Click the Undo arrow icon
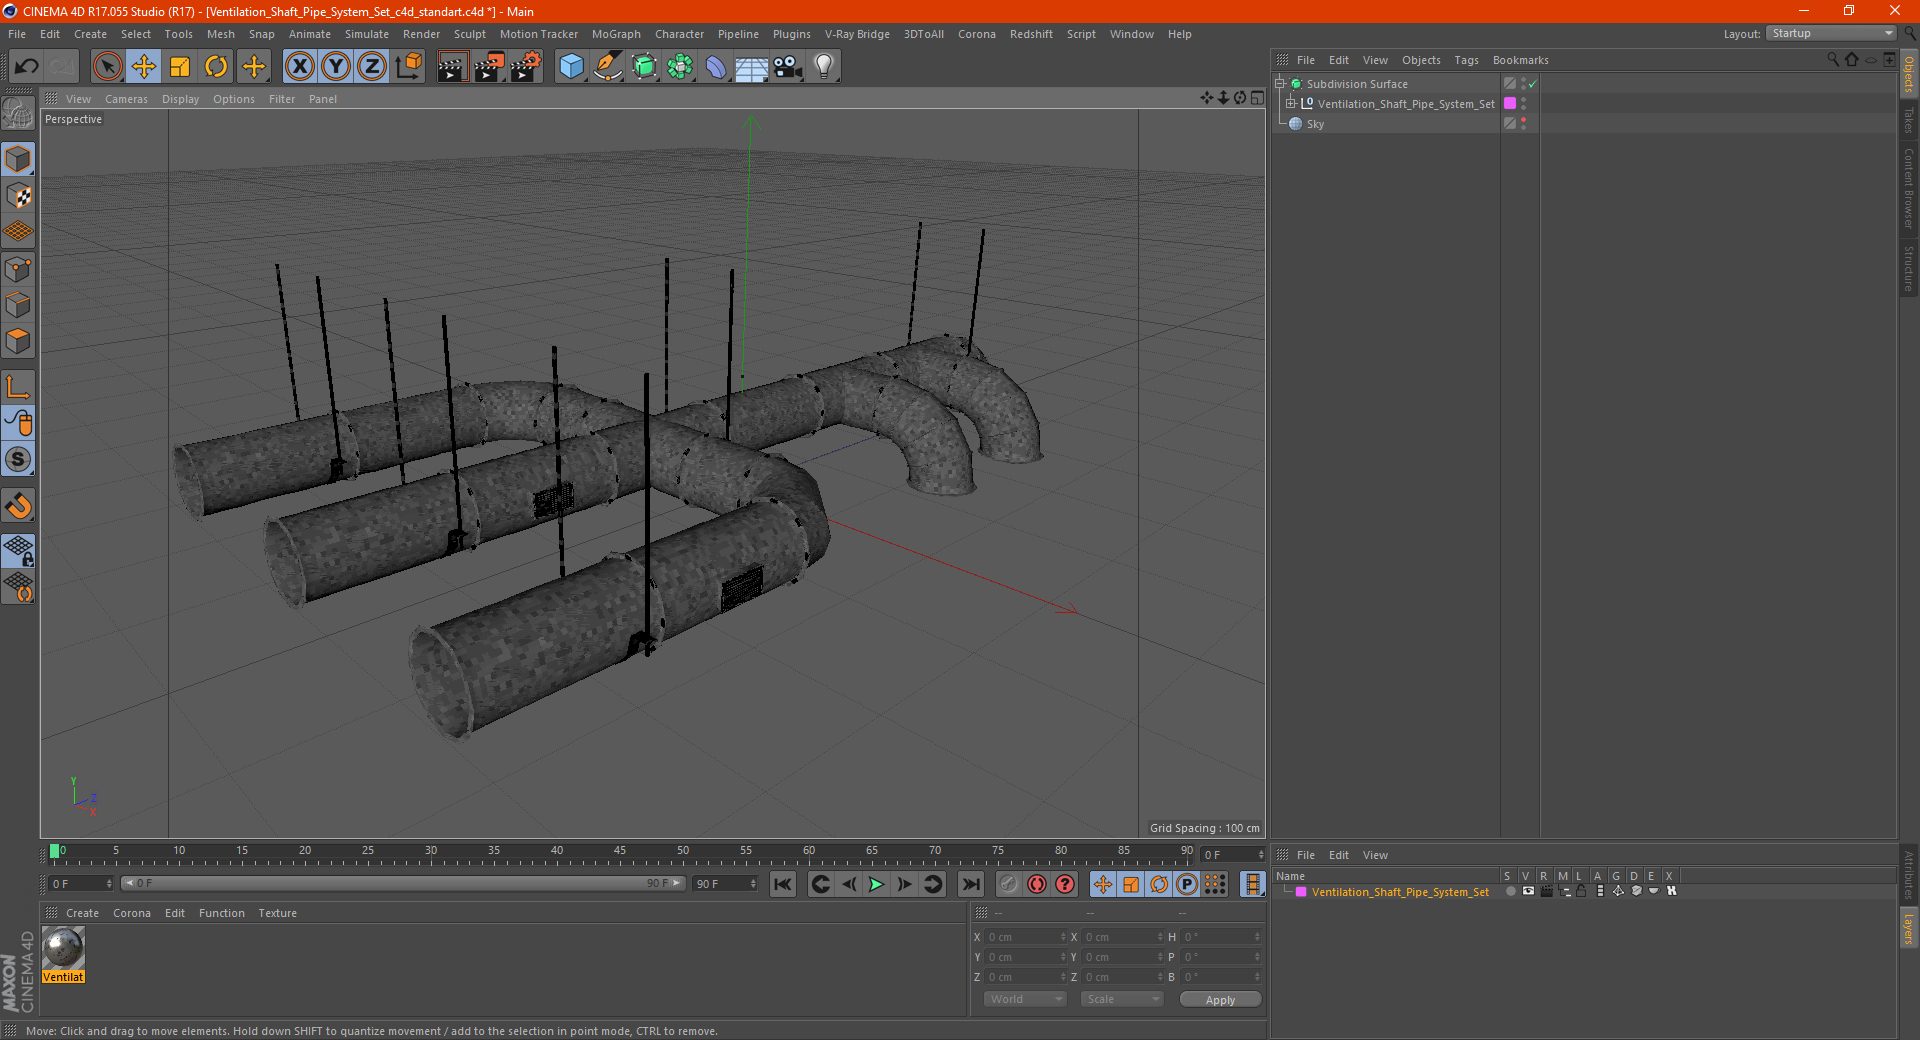The width and height of the screenshot is (1920, 1040). [x=27, y=67]
